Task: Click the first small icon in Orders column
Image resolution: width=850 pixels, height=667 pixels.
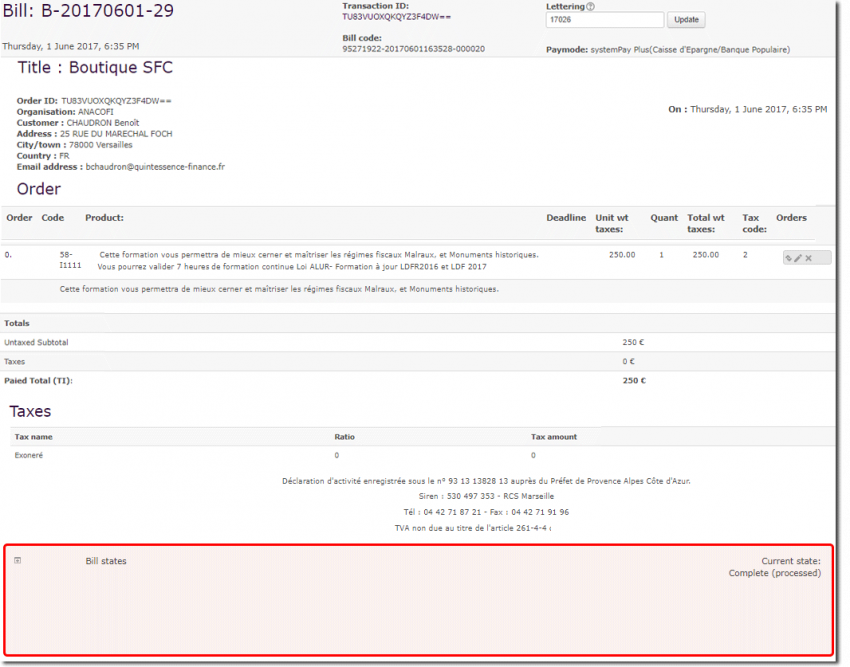Action: pyautogui.click(x=788, y=258)
